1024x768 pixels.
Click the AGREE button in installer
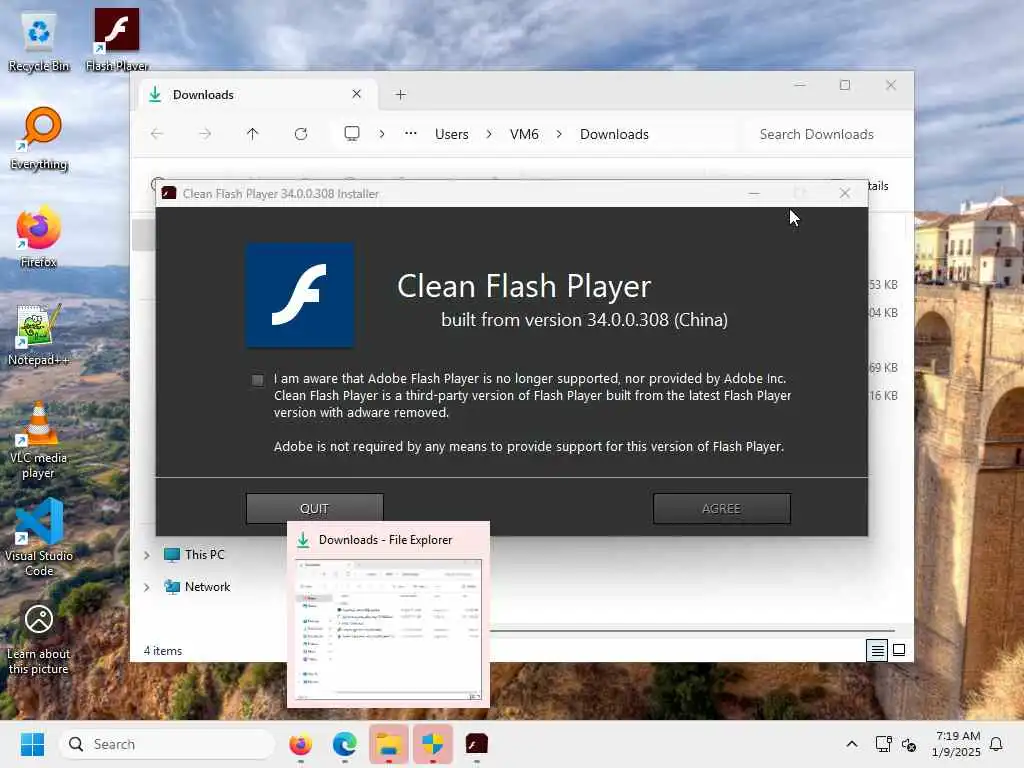(722, 508)
